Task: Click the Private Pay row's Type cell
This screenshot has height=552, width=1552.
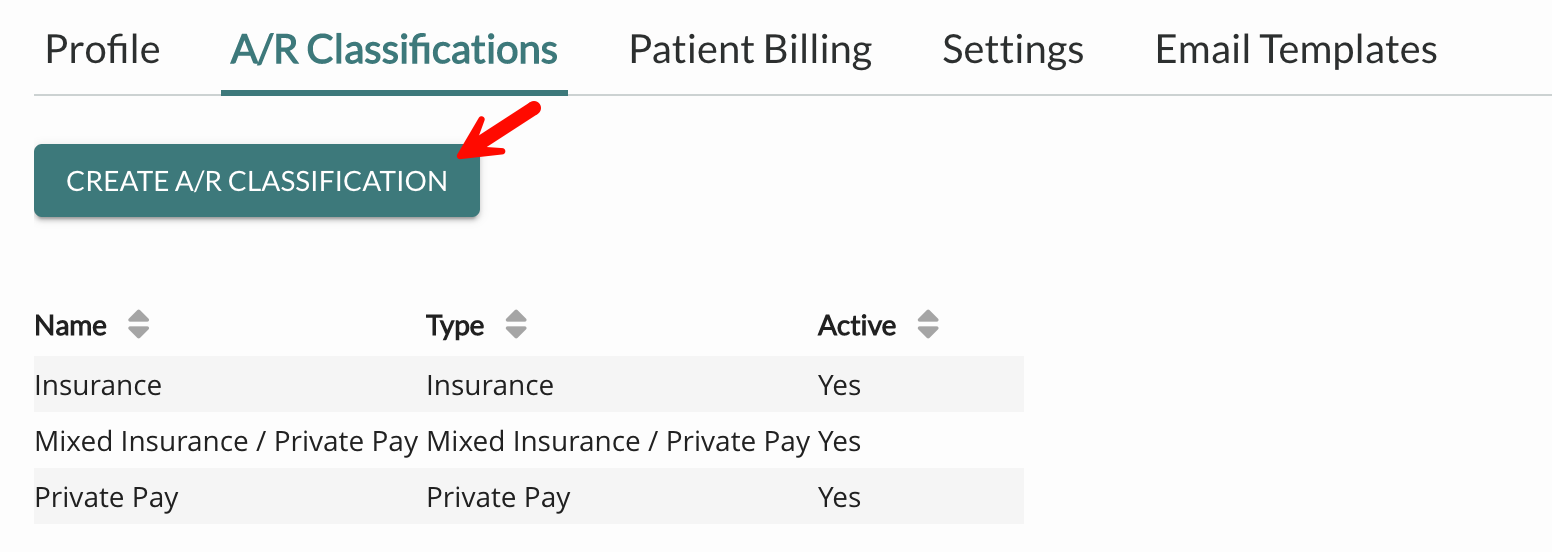Action: (498, 497)
